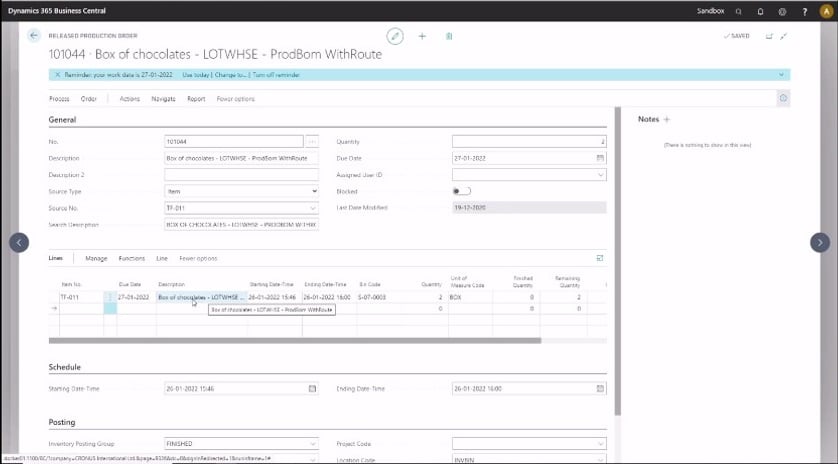Click the lines horizontal scrollbar

[294, 341]
